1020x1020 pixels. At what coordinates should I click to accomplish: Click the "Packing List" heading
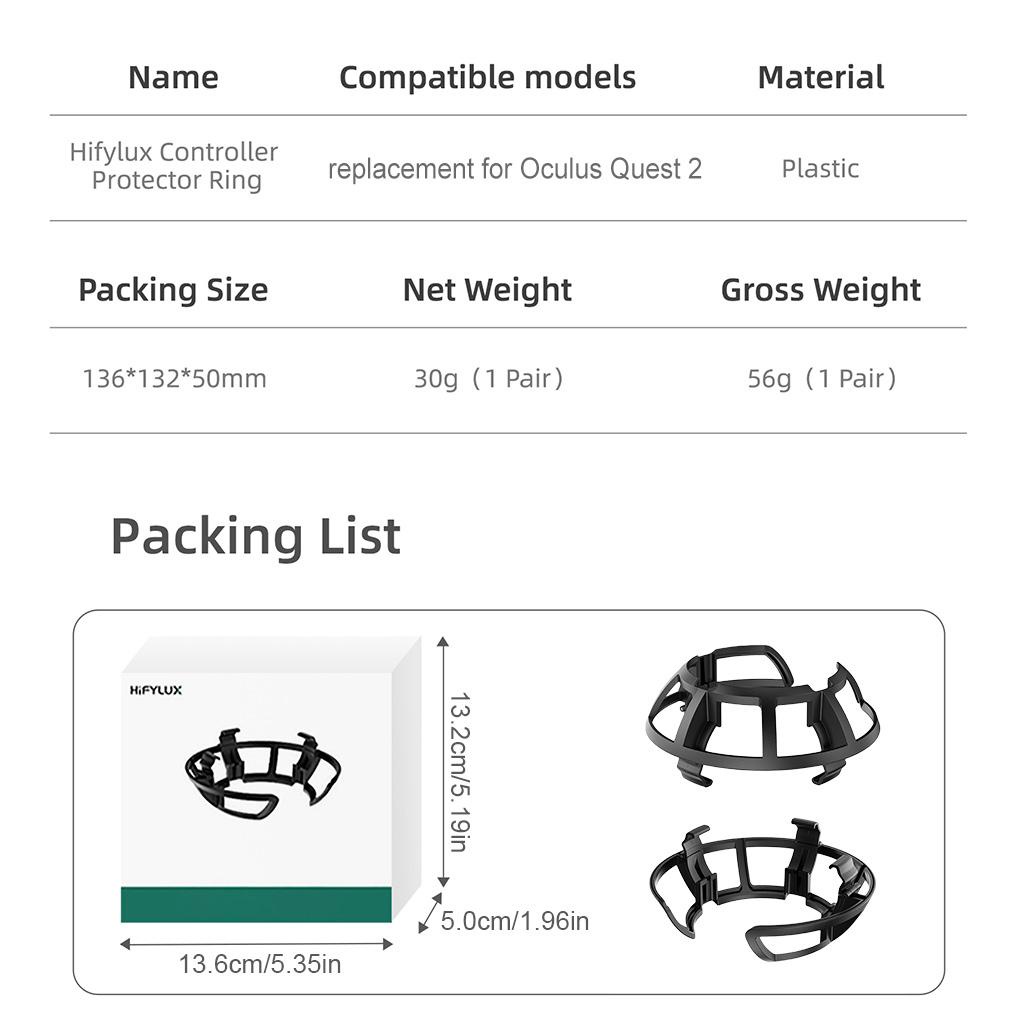coord(255,536)
